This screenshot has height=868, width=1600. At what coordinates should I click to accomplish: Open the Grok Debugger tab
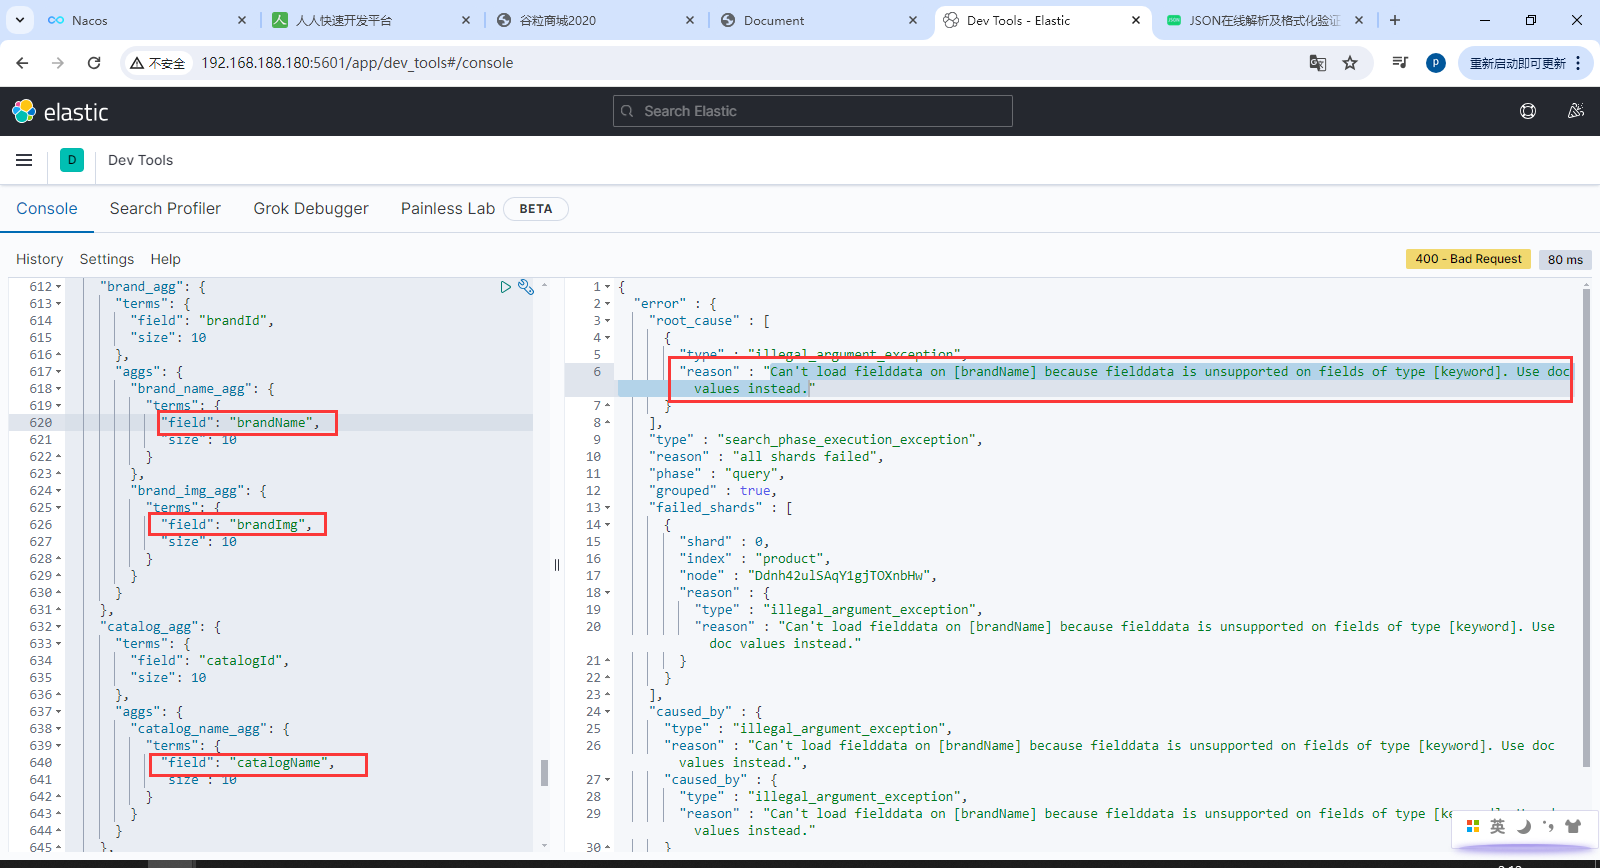[x=311, y=208]
